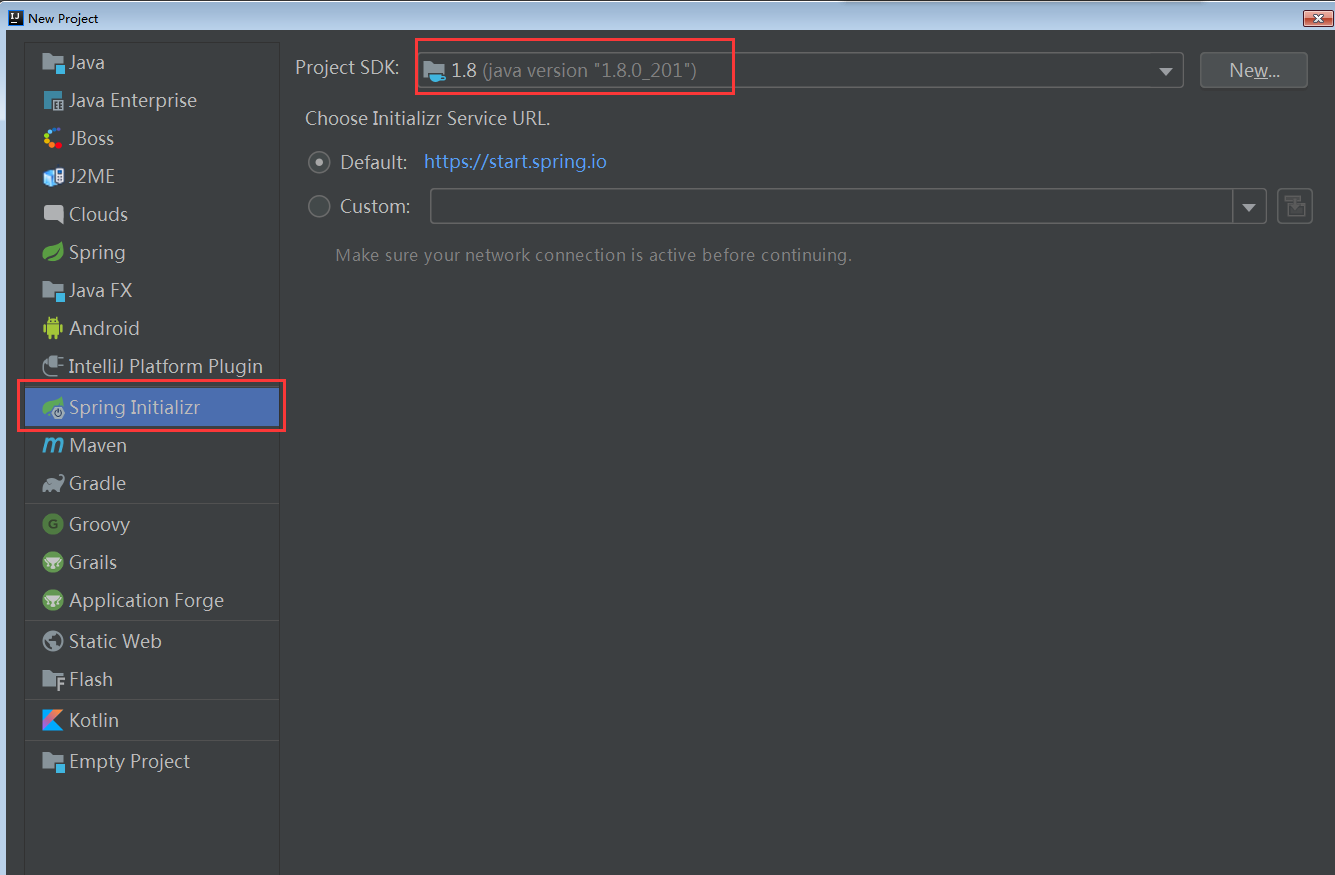Choose the IntelliJ Platform Plugin label
Screen dimensions: 1335x875
166,366
